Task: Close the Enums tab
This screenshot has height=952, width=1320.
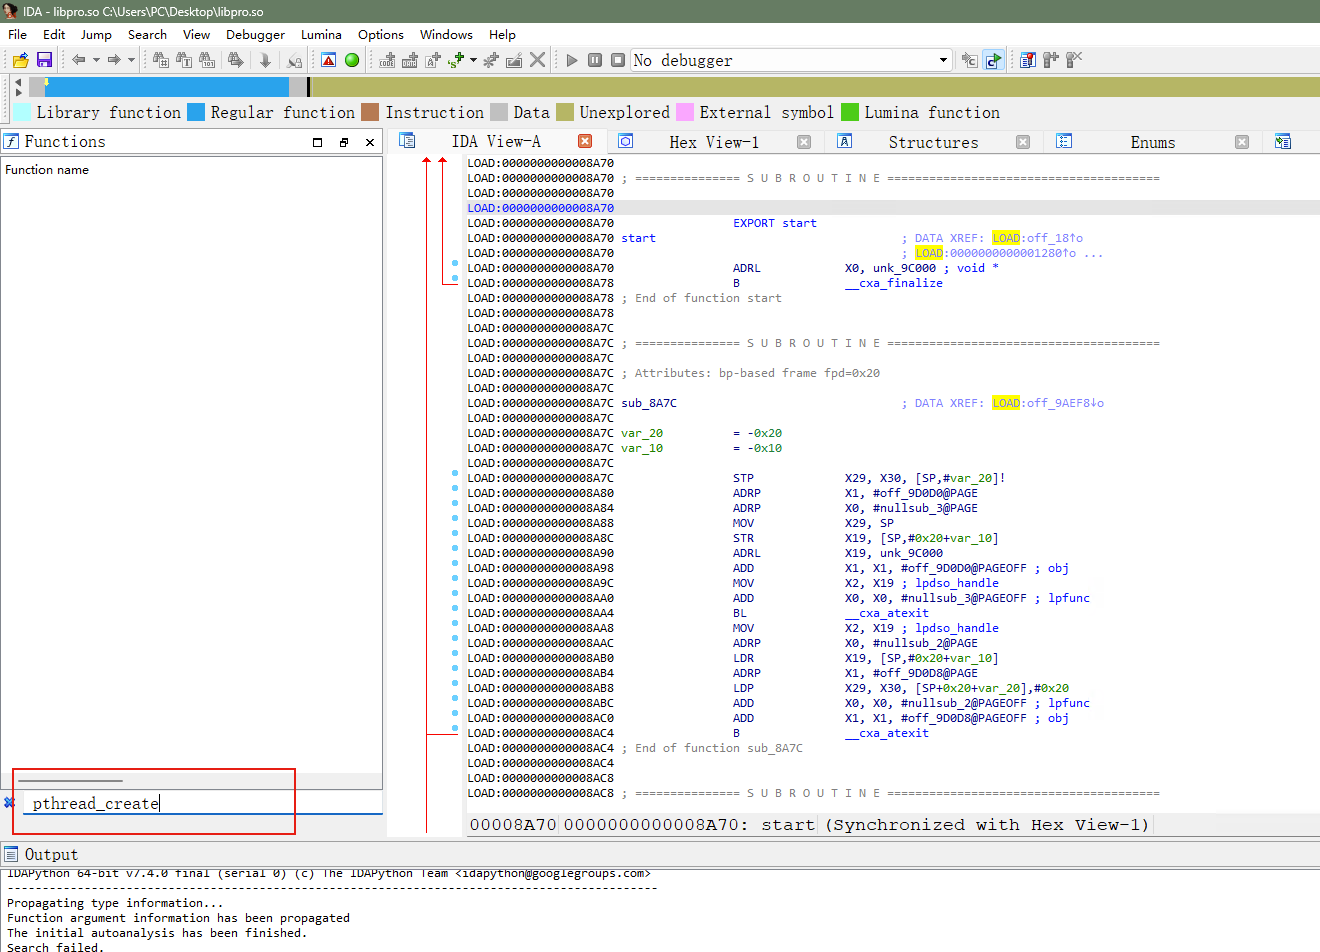Action: pyautogui.click(x=1242, y=142)
